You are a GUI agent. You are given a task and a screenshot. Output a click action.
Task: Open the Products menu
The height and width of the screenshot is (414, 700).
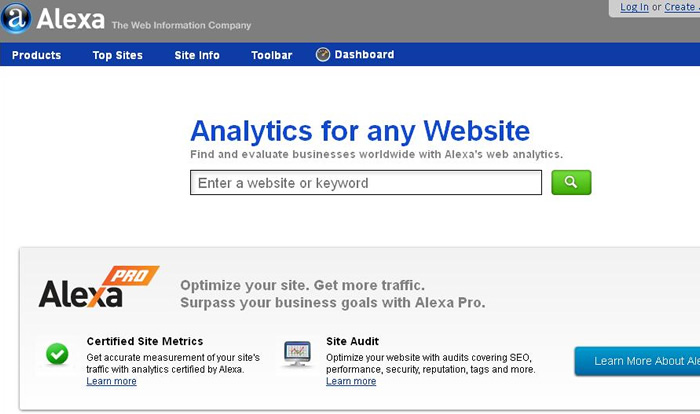pos(36,55)
